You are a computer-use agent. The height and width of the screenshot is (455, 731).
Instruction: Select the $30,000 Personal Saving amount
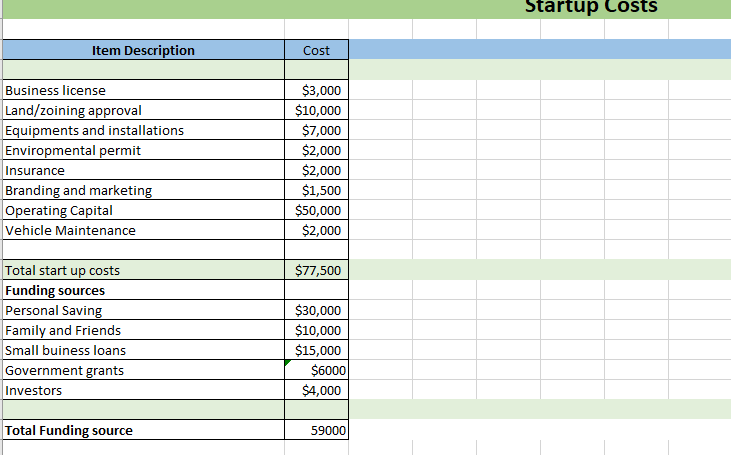[318, 310]
